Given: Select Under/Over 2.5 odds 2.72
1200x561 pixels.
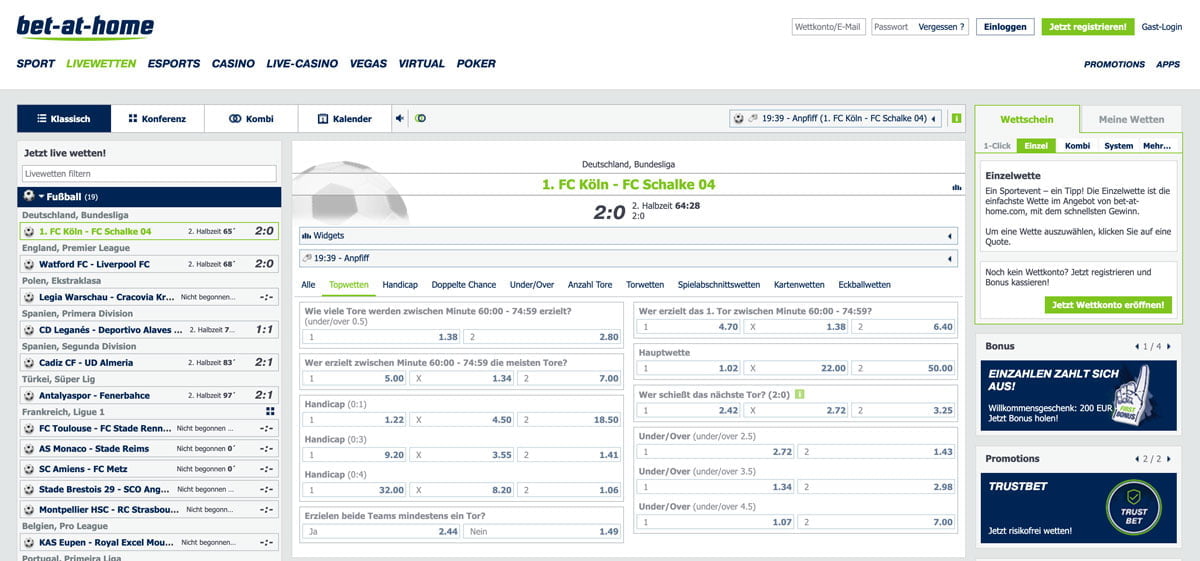Looking at the screenshot, I should (x=716, y=452).
